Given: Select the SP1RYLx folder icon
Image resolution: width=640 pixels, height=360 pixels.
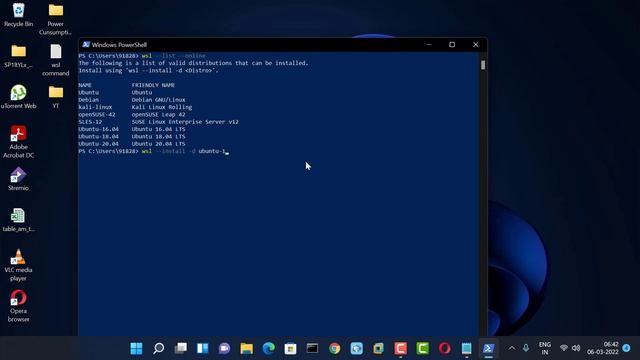Looking at the screenshot, I should (18, 56).
